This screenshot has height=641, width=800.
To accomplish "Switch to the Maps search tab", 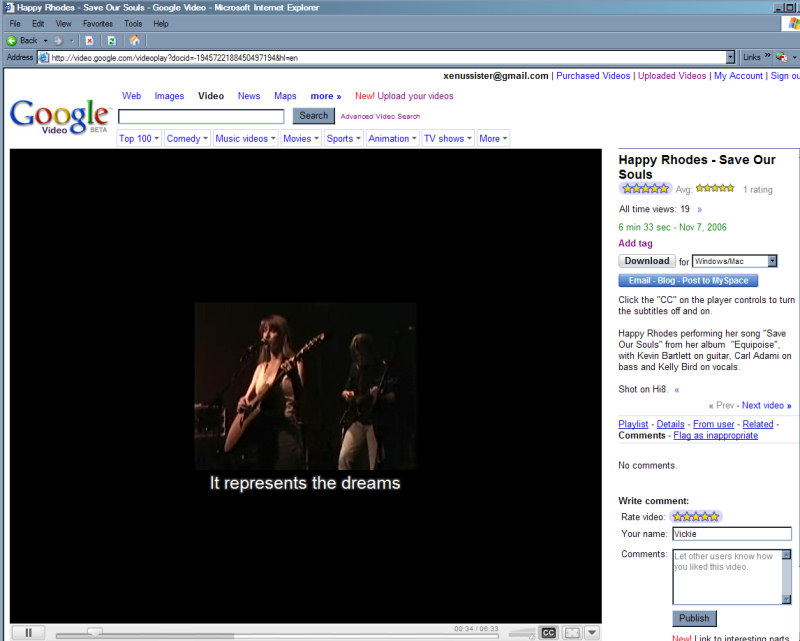I will pyautogui.click(x=285, y=96).
